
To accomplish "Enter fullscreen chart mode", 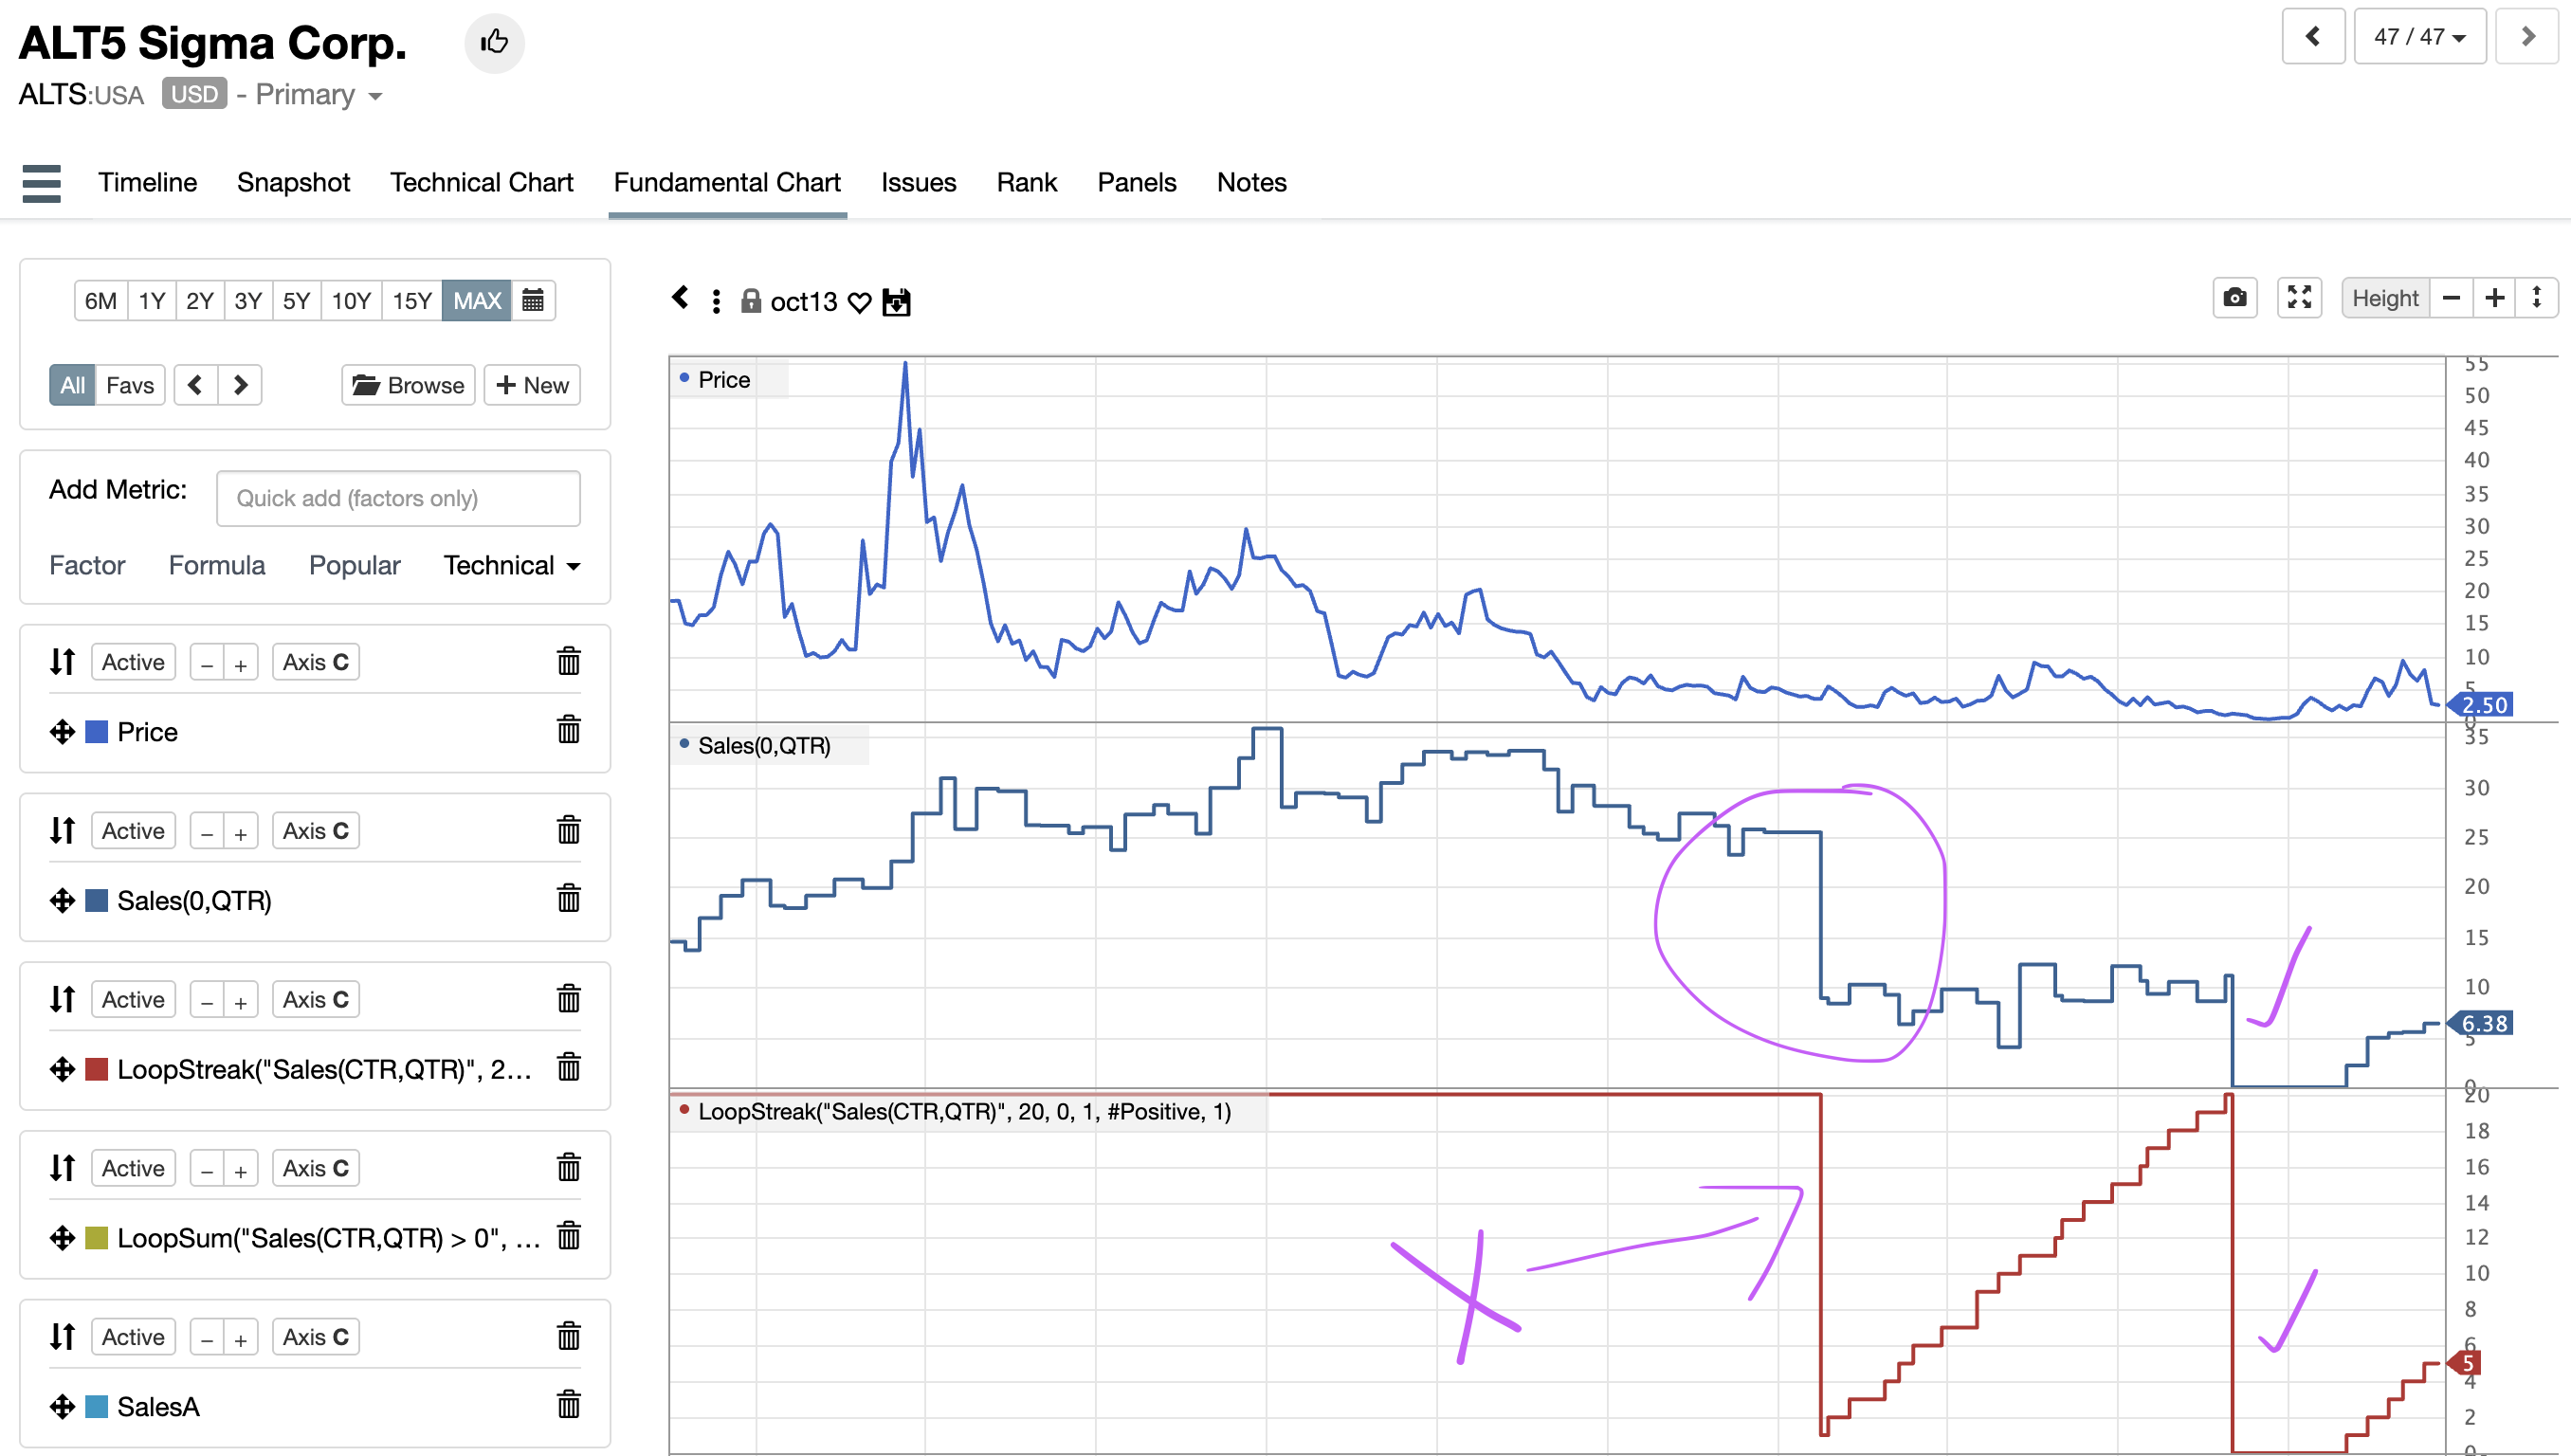I will tap(2299, 298).
